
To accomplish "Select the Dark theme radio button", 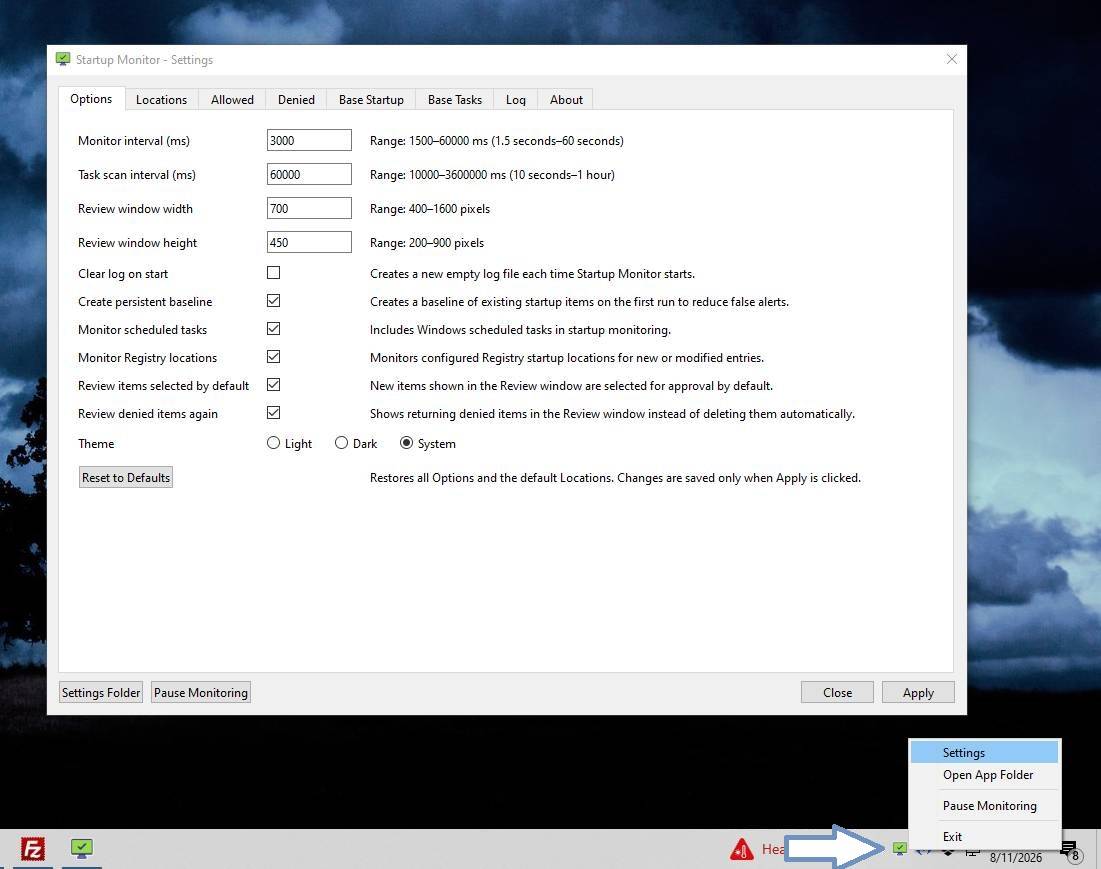I will [x=341, y=443].
